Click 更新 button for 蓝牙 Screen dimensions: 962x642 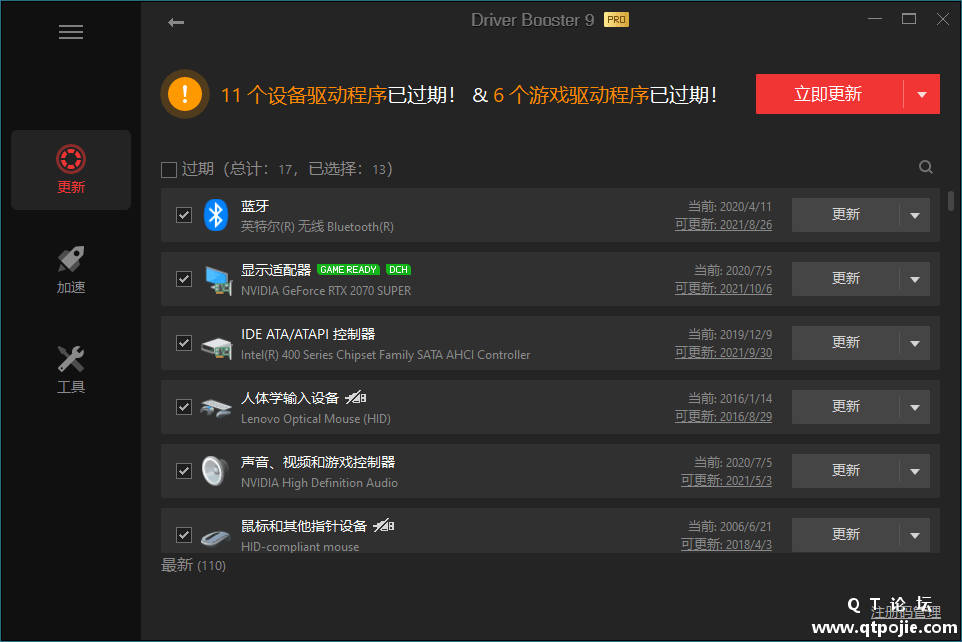[845, 215]
